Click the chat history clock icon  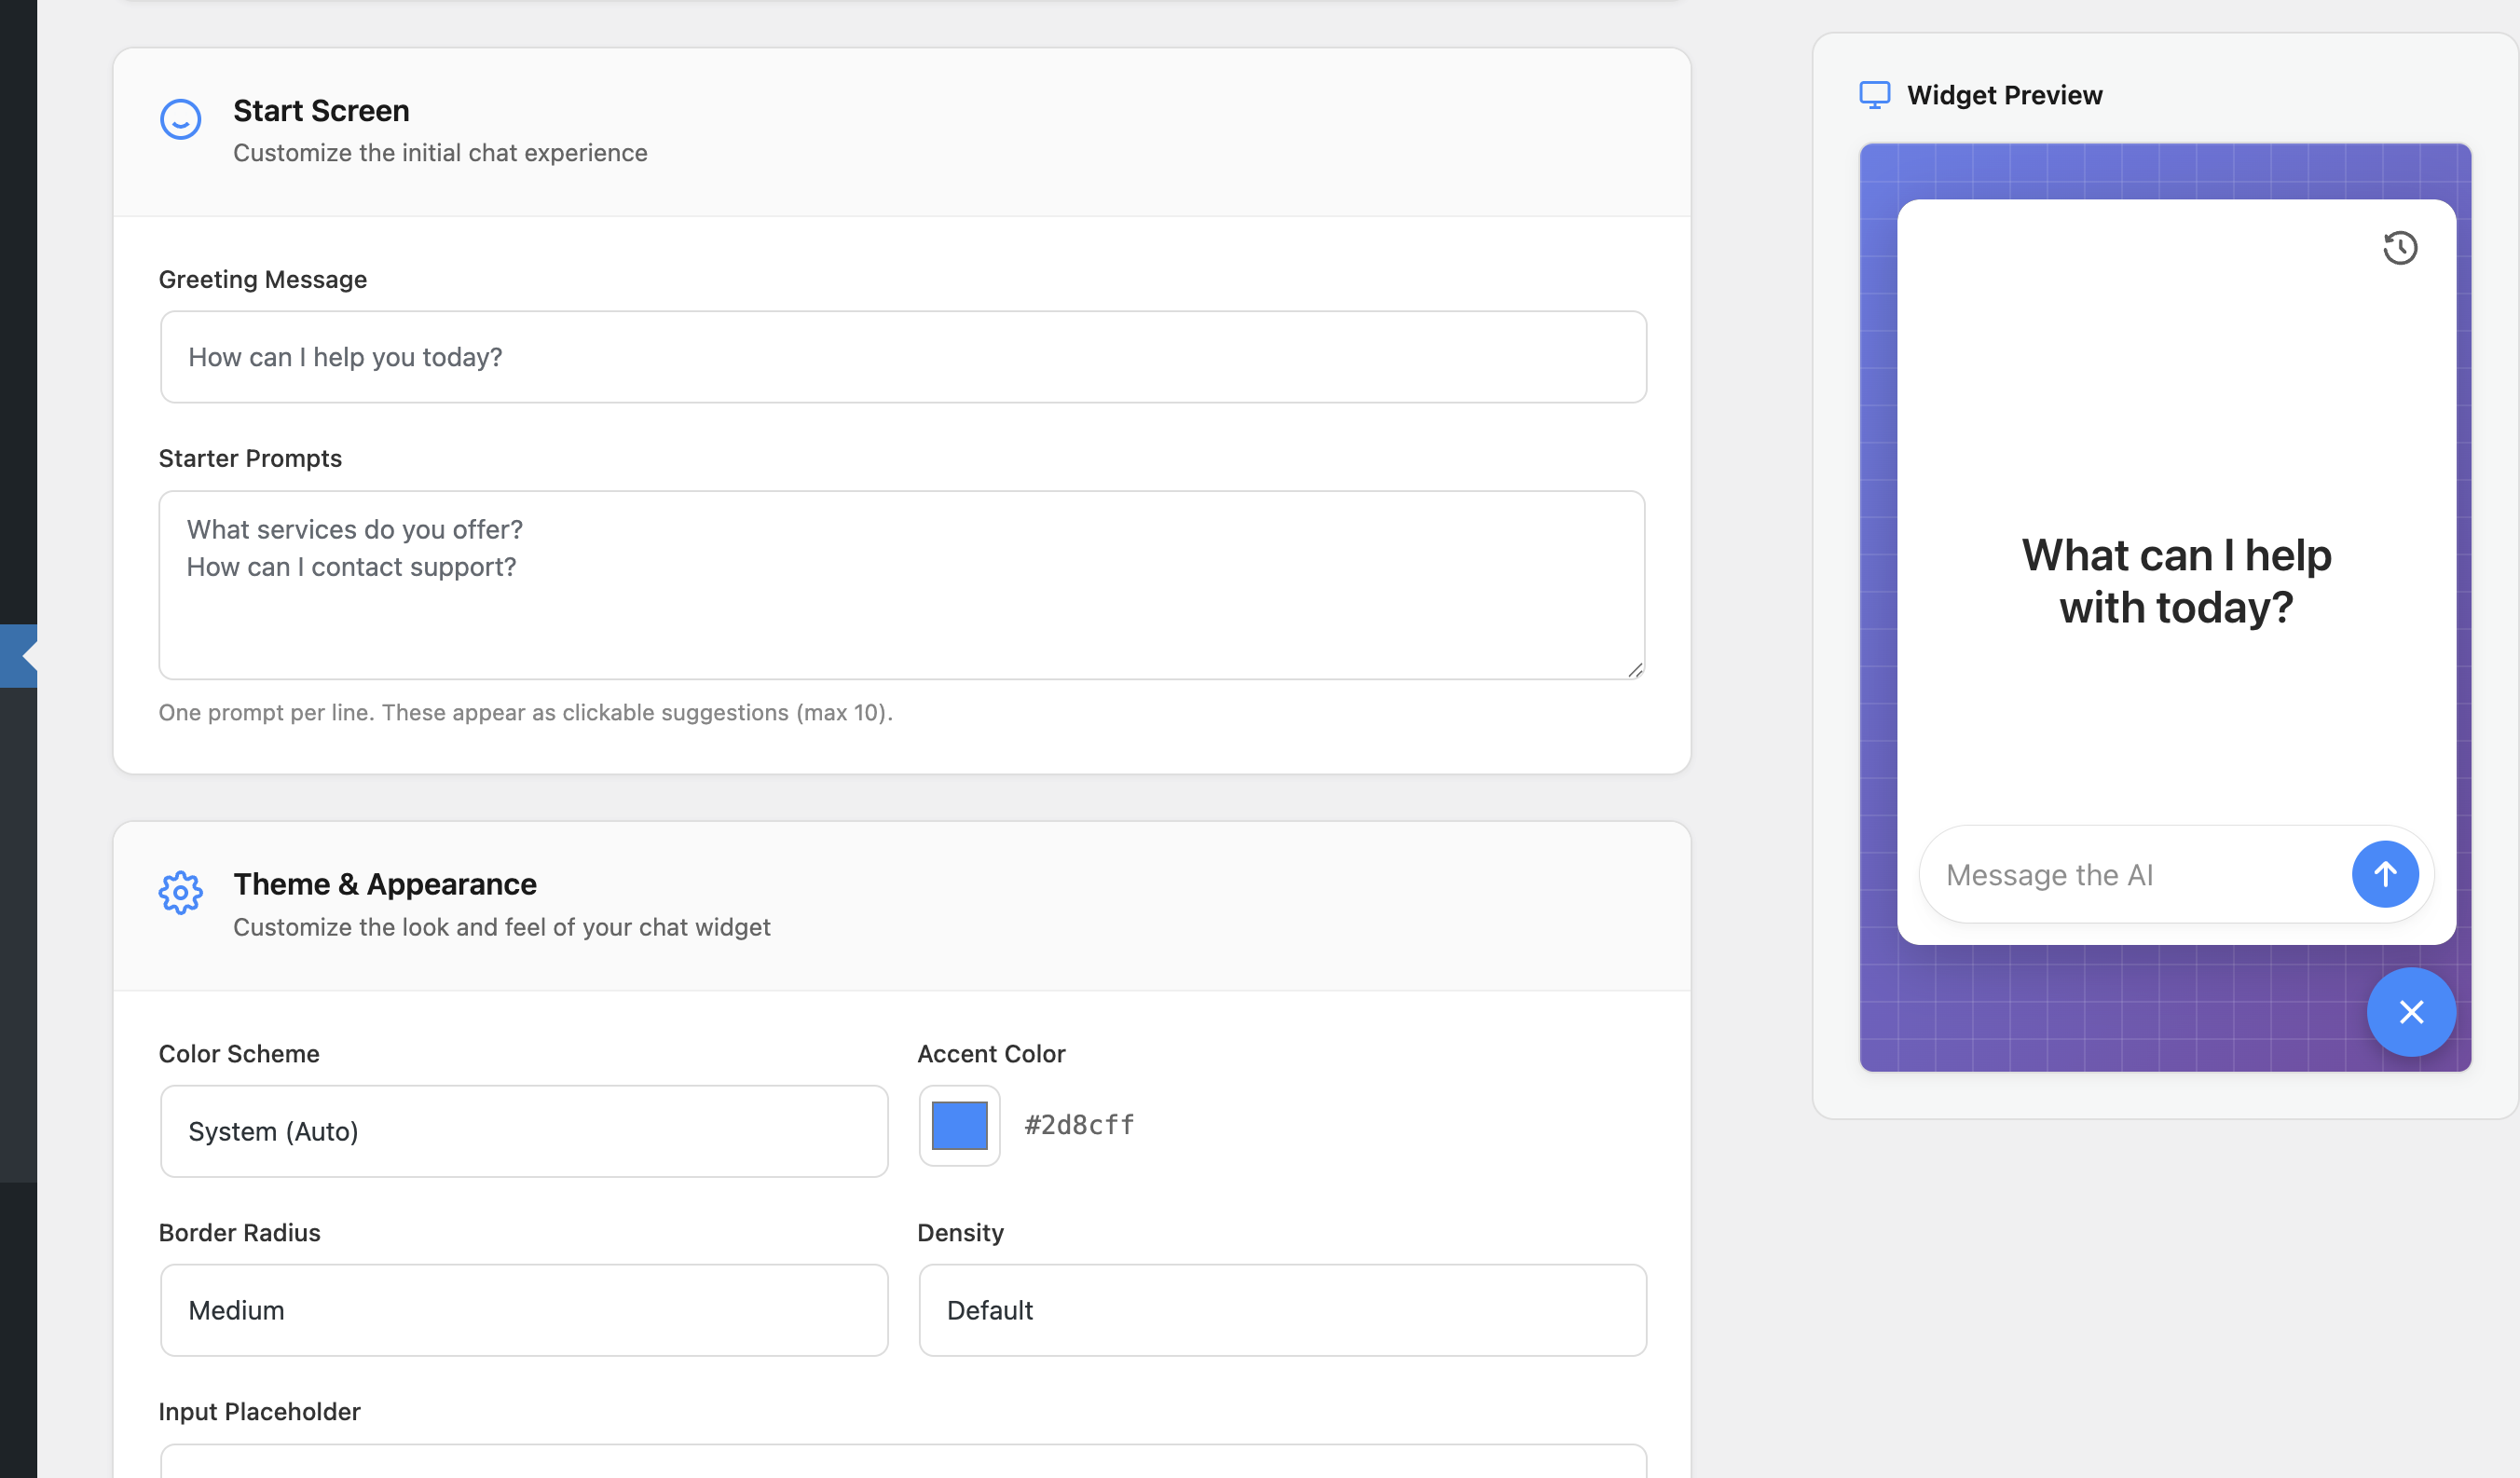tap(2399, 247)
